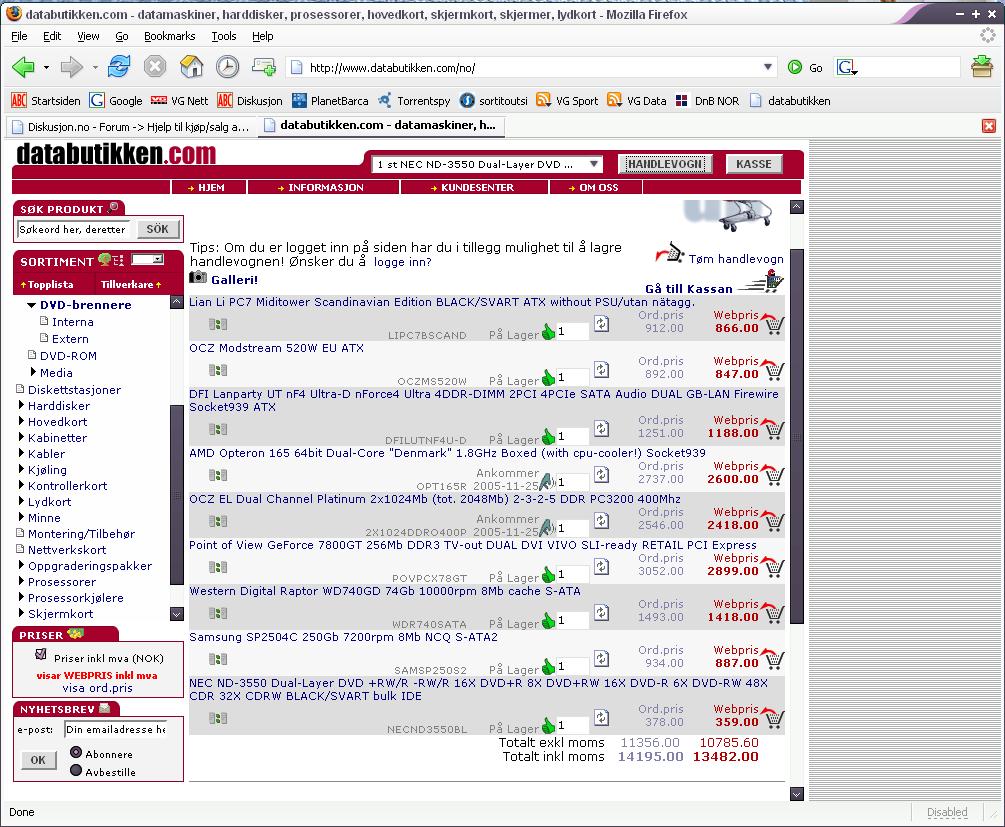The image size is (1005, 827).
Task: Select the Abonnere radio button
Action: [76, 752]
